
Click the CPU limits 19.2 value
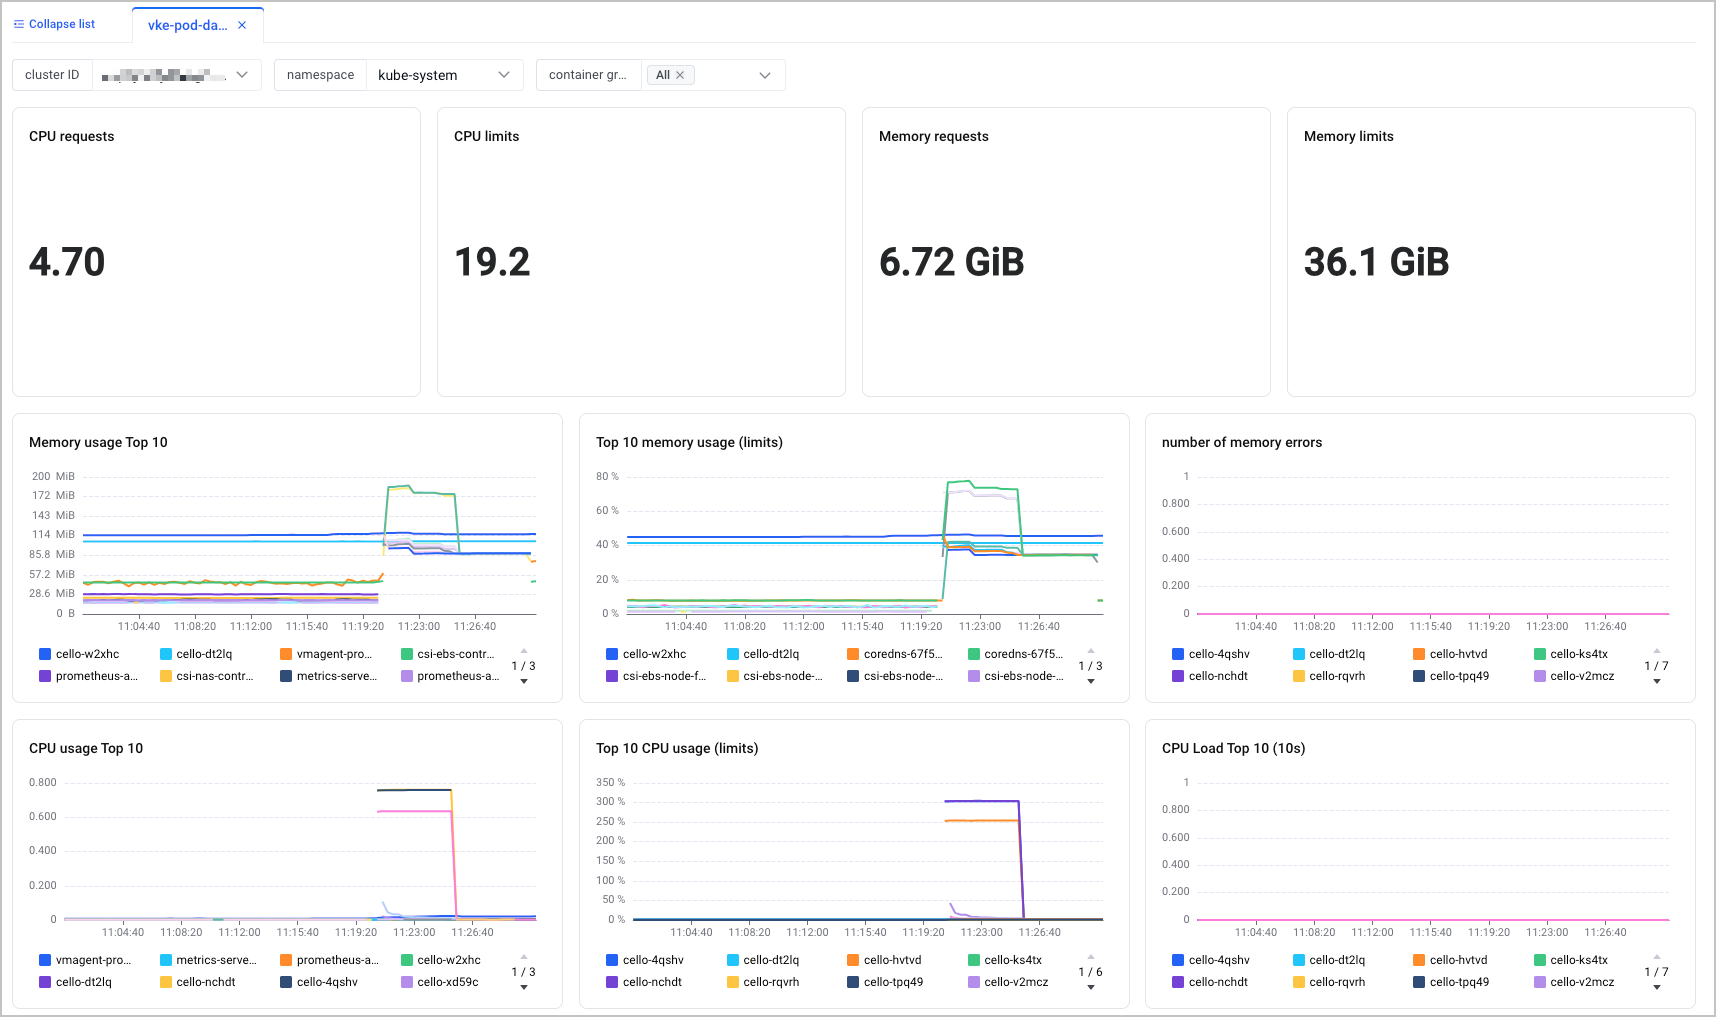[492, 262]
